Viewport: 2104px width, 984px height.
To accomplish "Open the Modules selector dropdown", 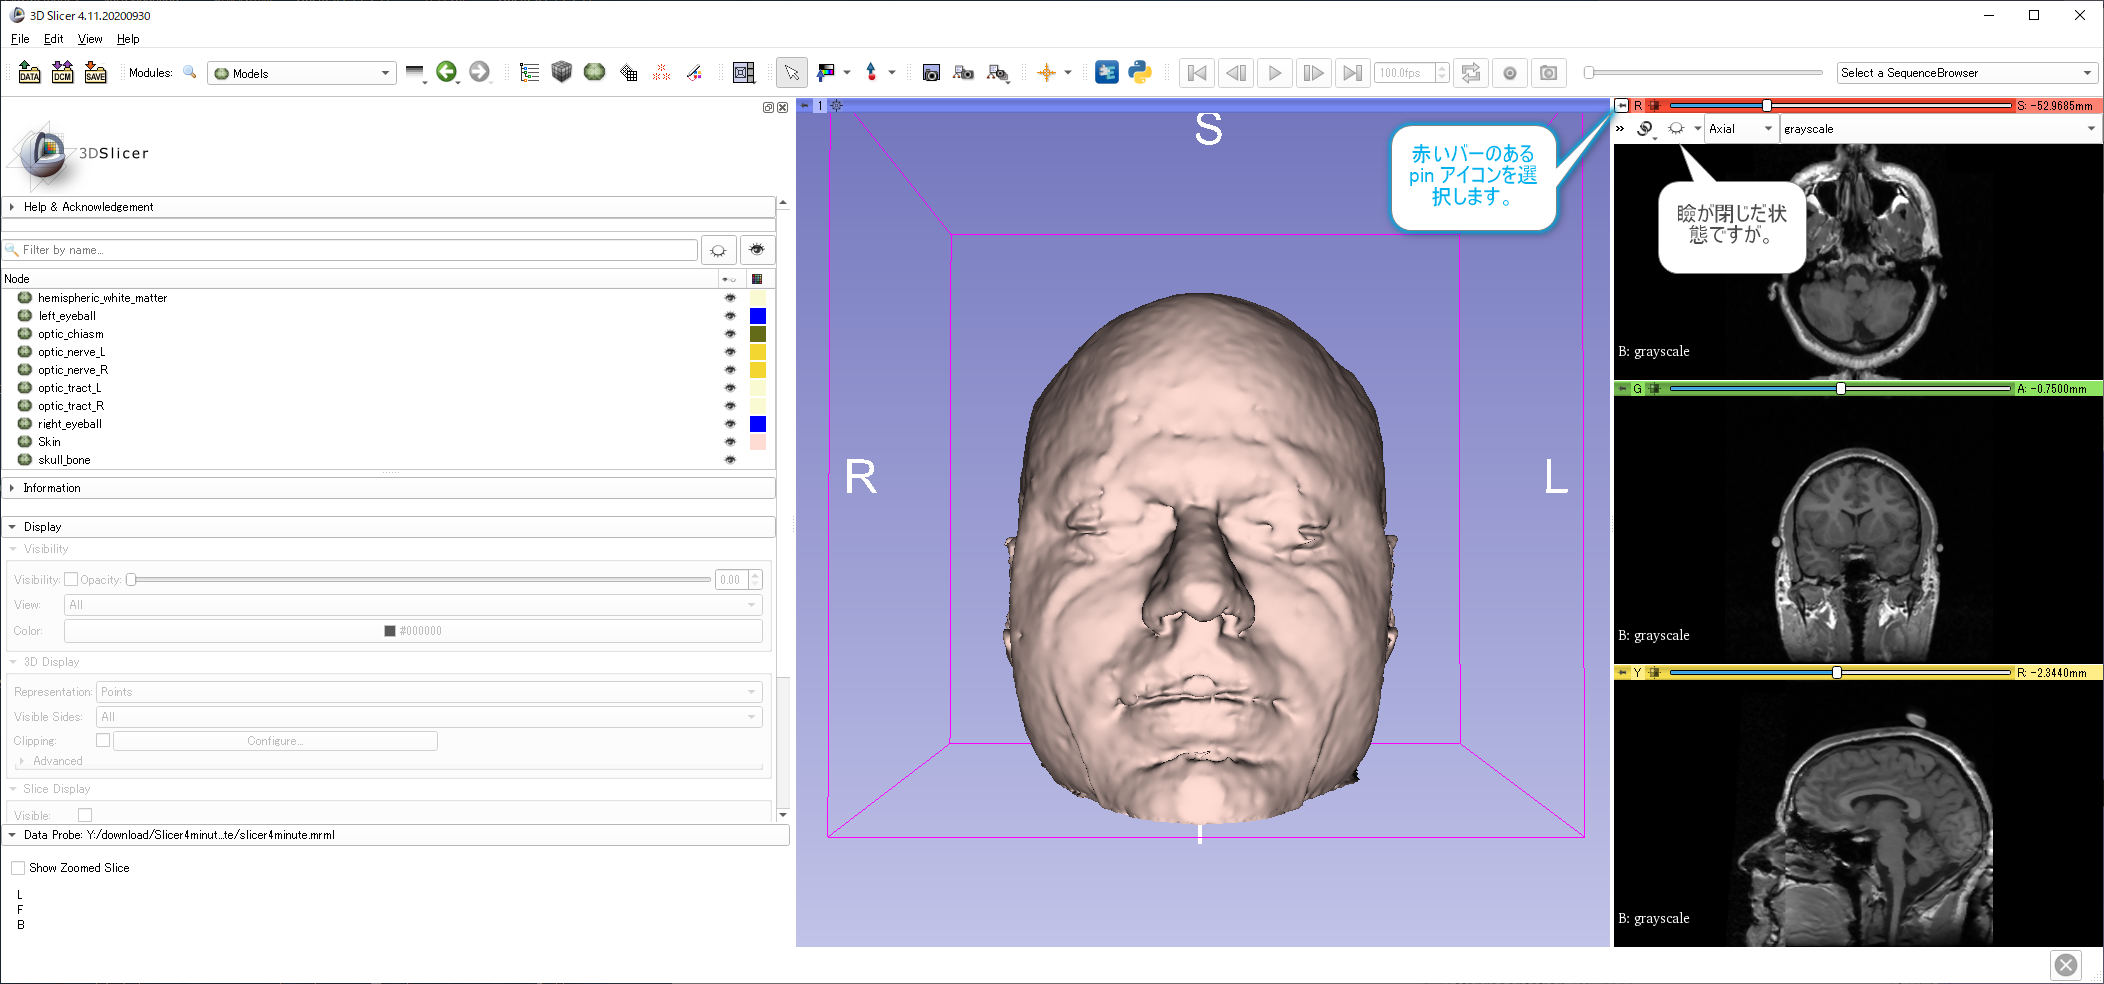I will tap(301, 73).
